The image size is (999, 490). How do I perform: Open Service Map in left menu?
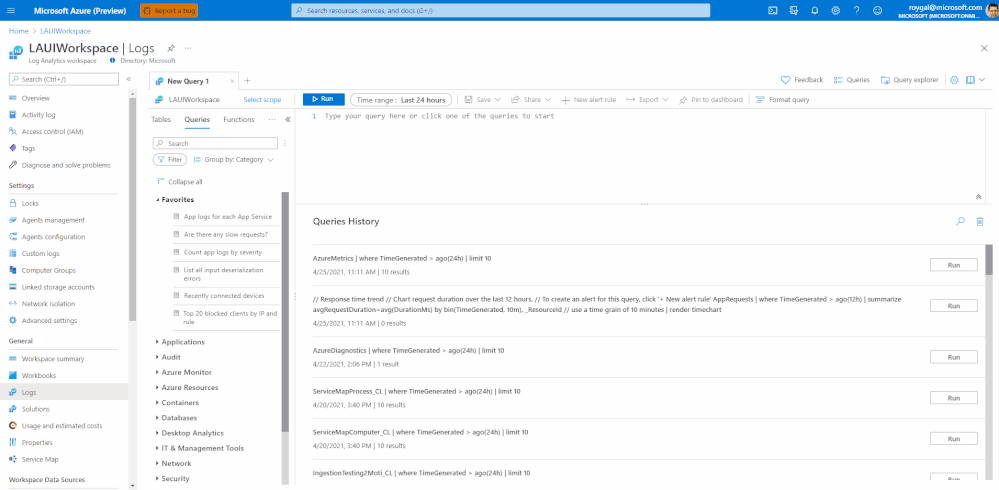tap(40, 459)
